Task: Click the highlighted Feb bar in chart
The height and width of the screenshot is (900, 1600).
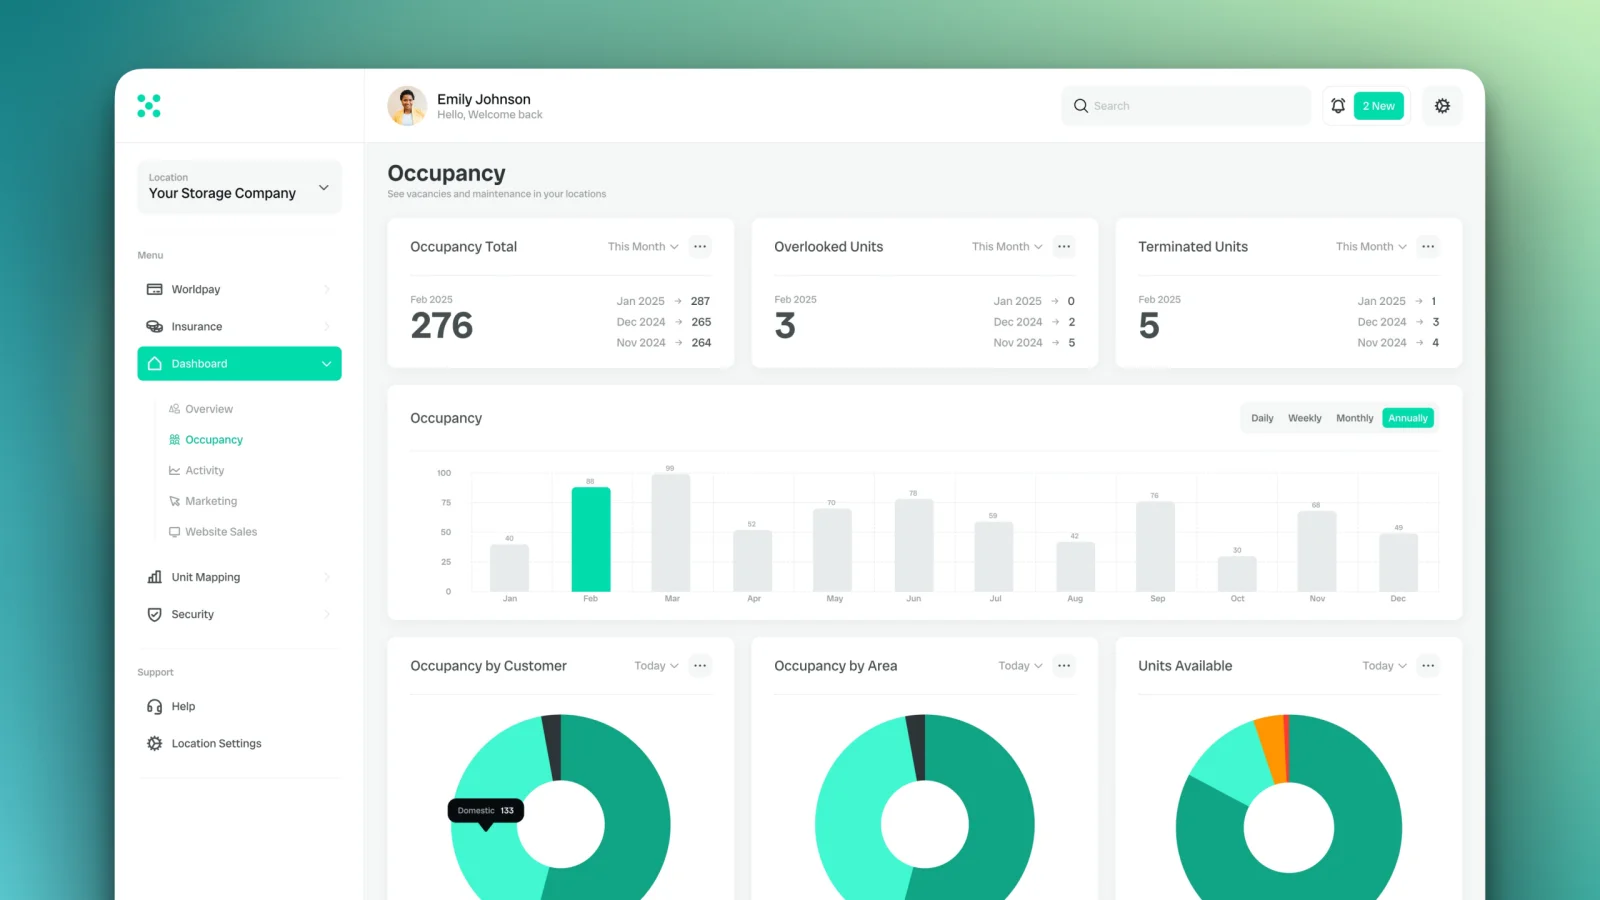Action: (591, 539)
